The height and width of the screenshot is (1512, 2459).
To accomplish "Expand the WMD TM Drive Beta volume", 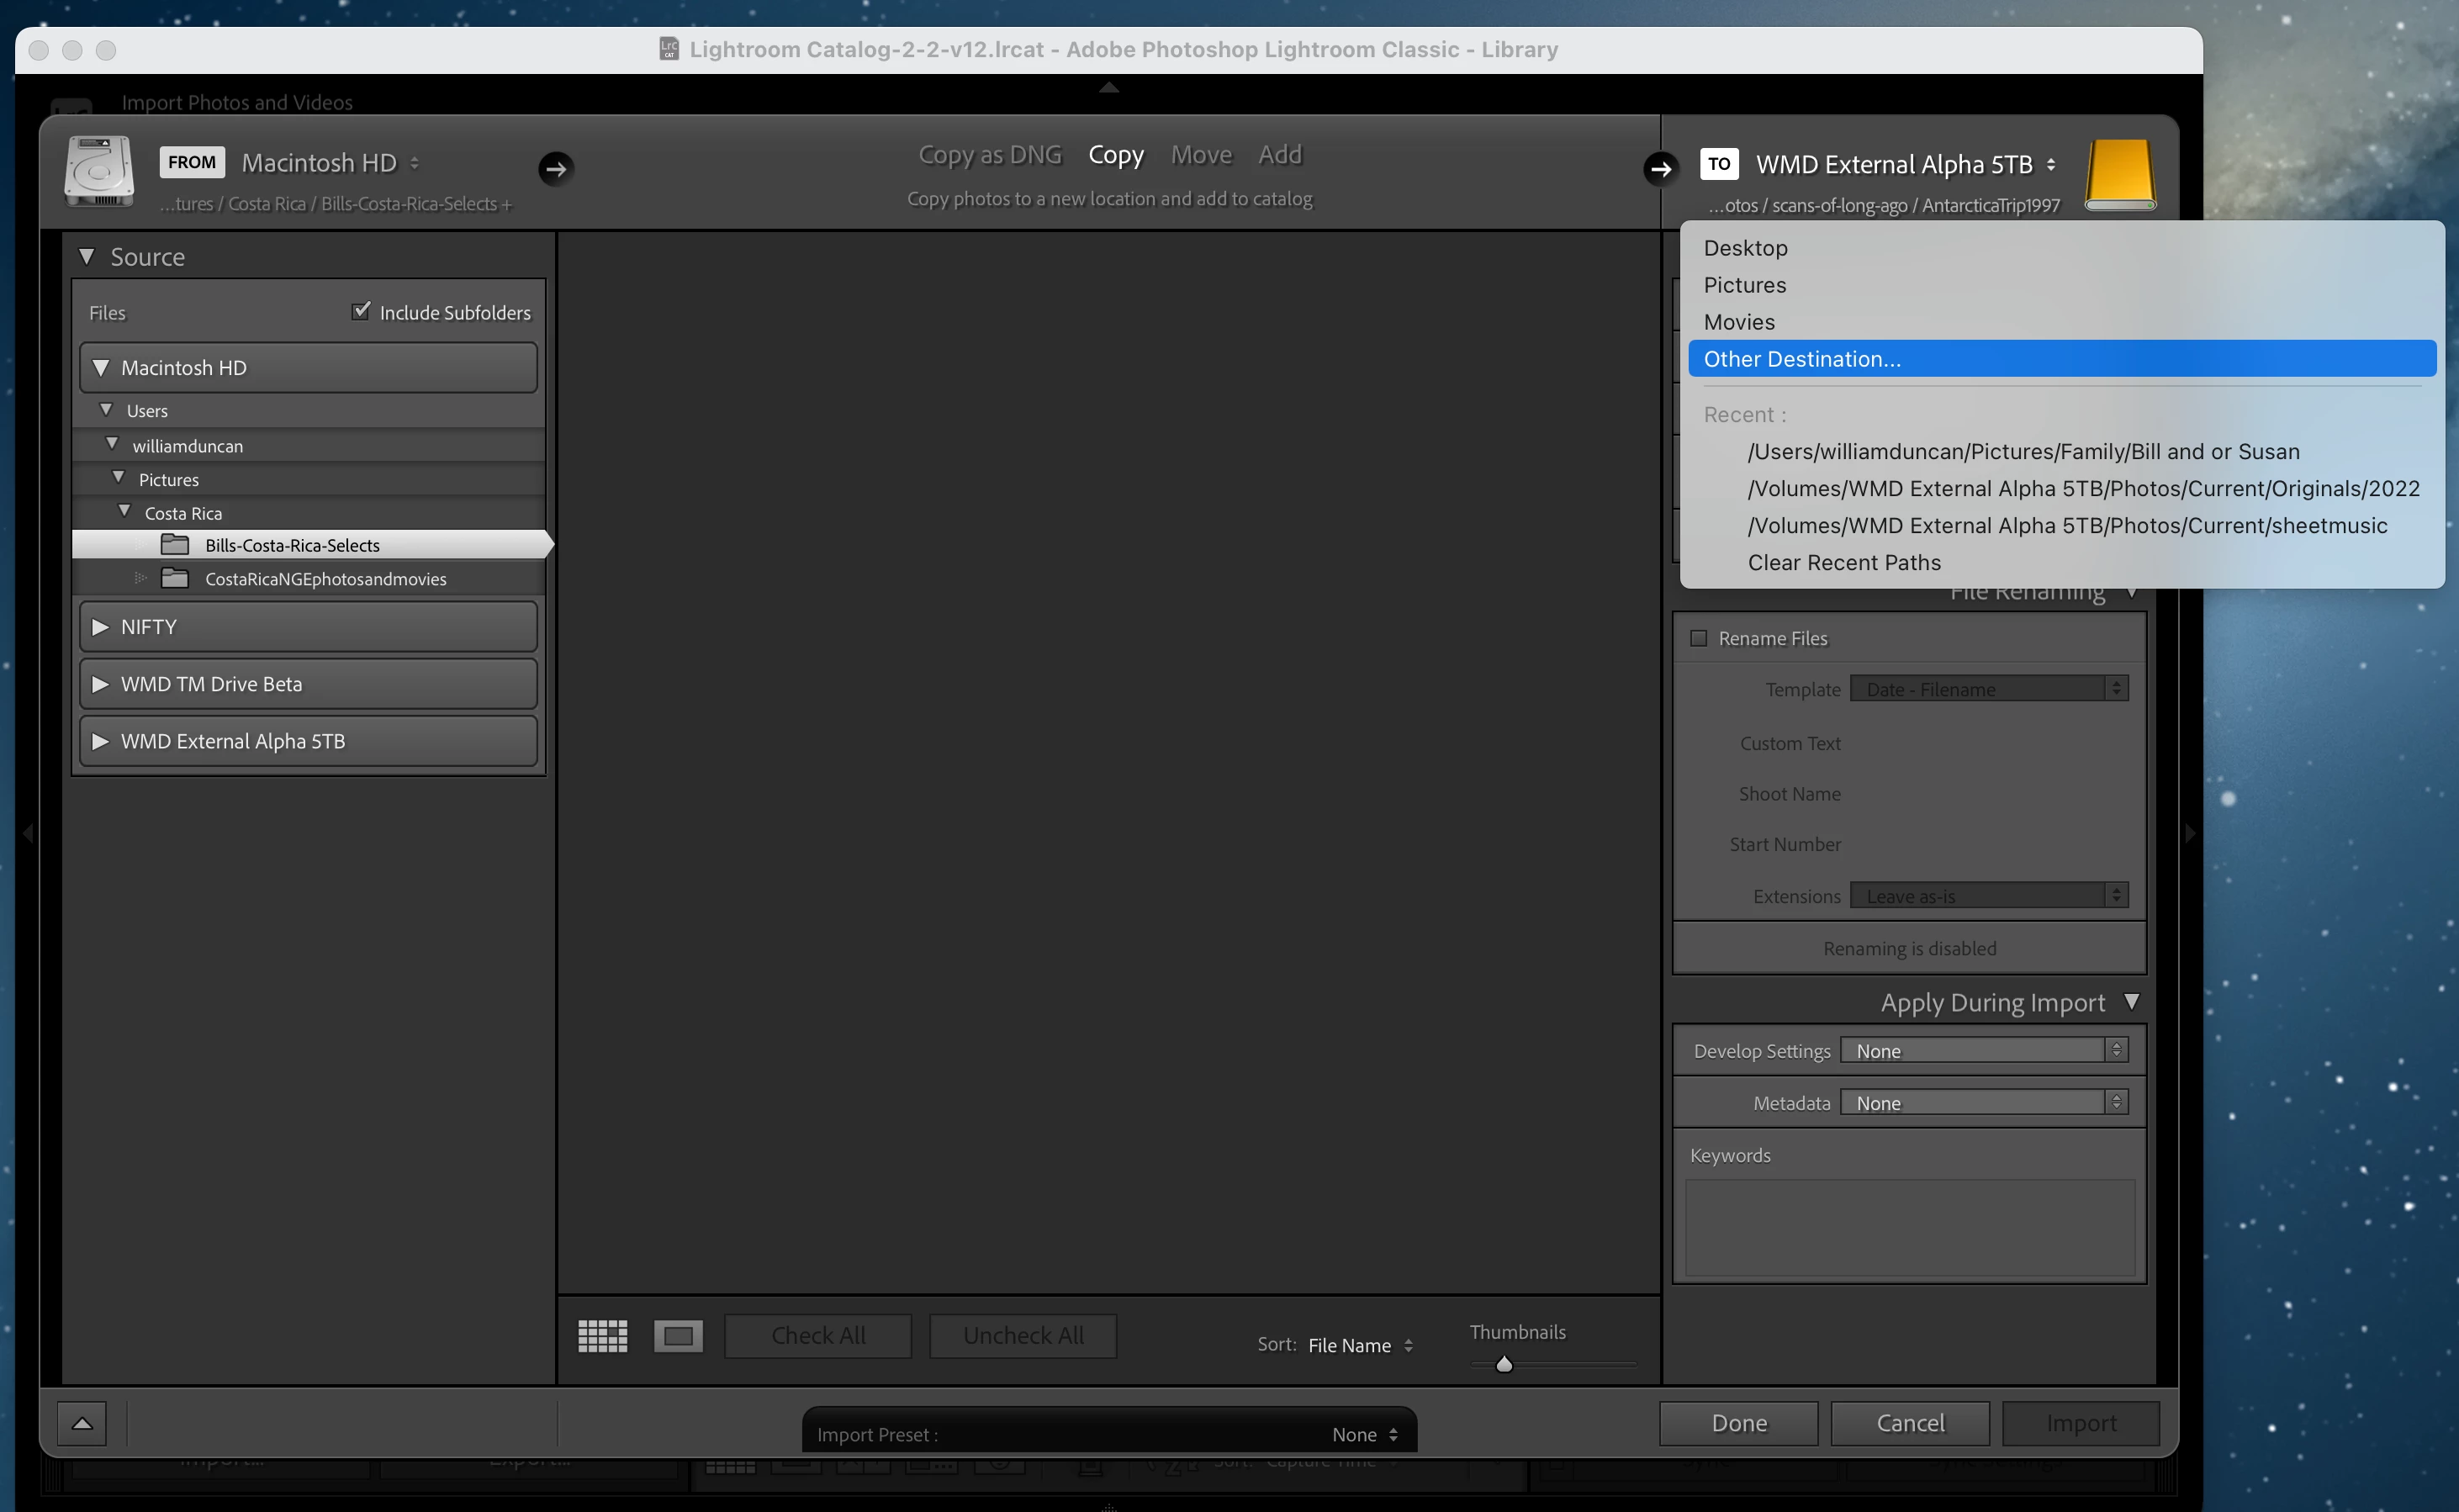I will (100, 684).
